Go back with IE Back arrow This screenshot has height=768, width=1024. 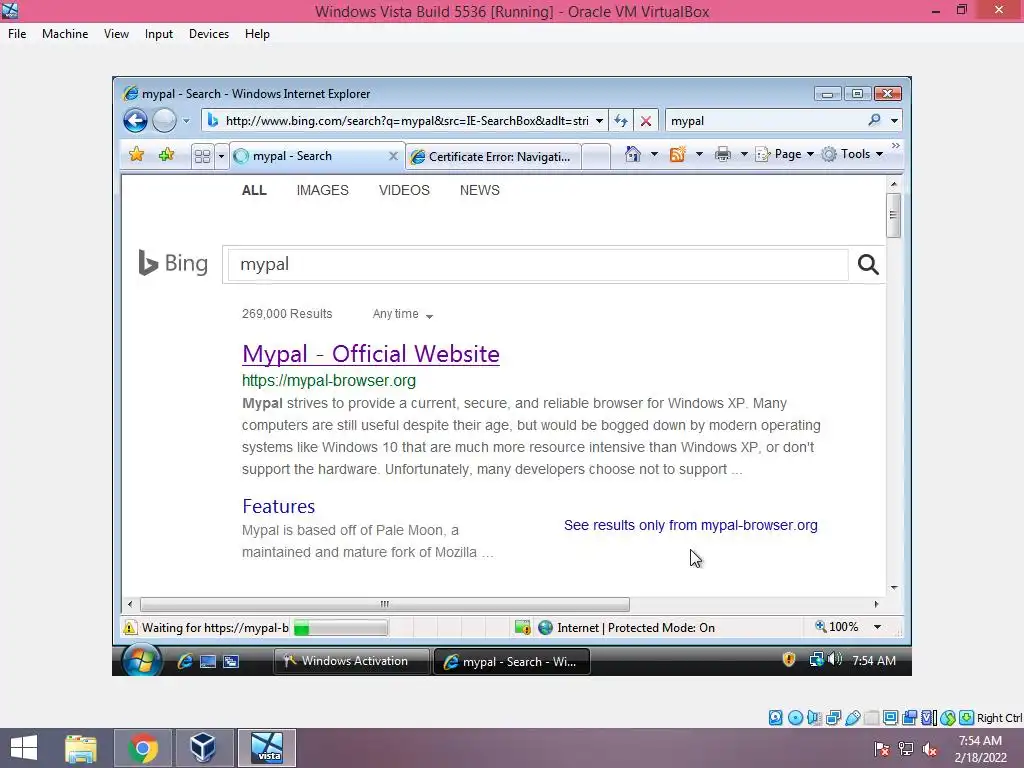coord(135,121)
